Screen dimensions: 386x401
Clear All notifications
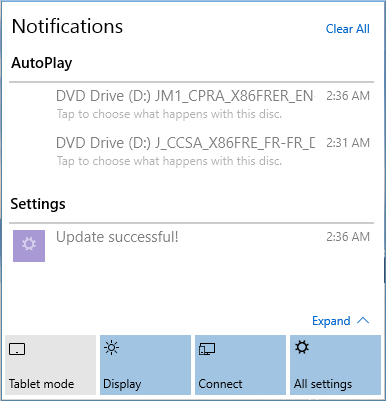347,29
